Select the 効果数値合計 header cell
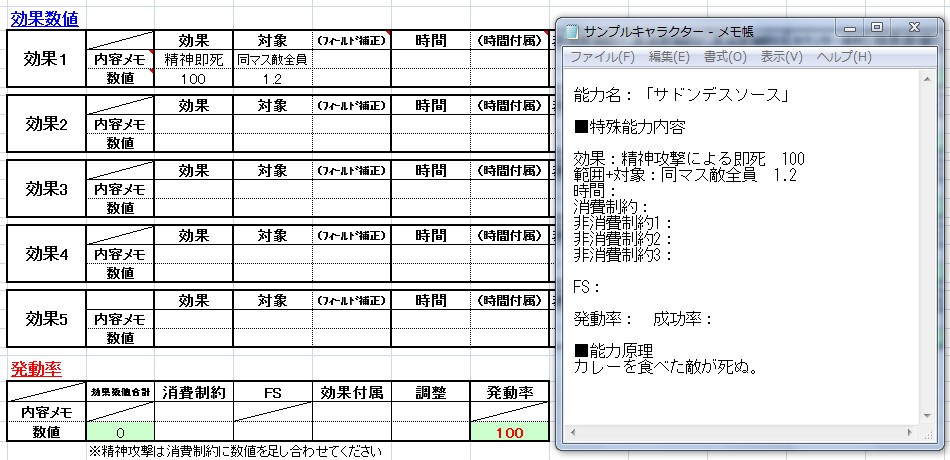The height and width of the screenshot is (460, 950). pos(120,393)
